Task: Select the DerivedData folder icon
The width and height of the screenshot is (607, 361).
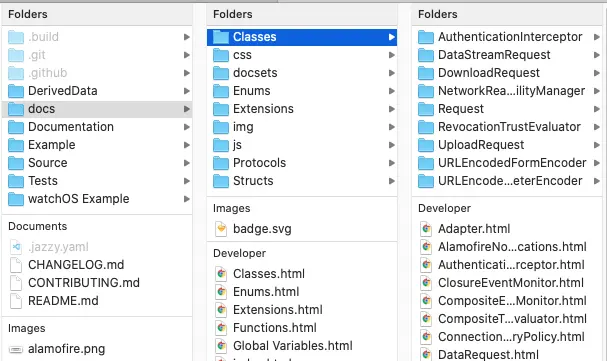Action: pos(16,91)
